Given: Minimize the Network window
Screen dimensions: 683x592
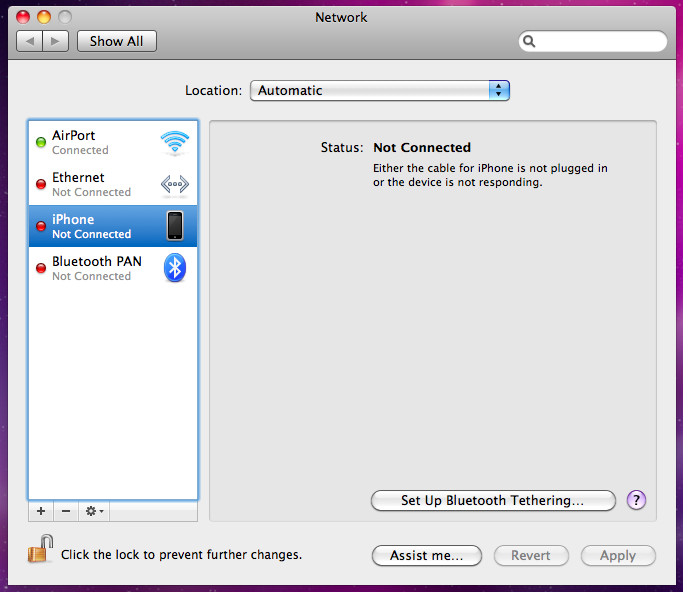Looking at the screenshot, I should (44, 17).
